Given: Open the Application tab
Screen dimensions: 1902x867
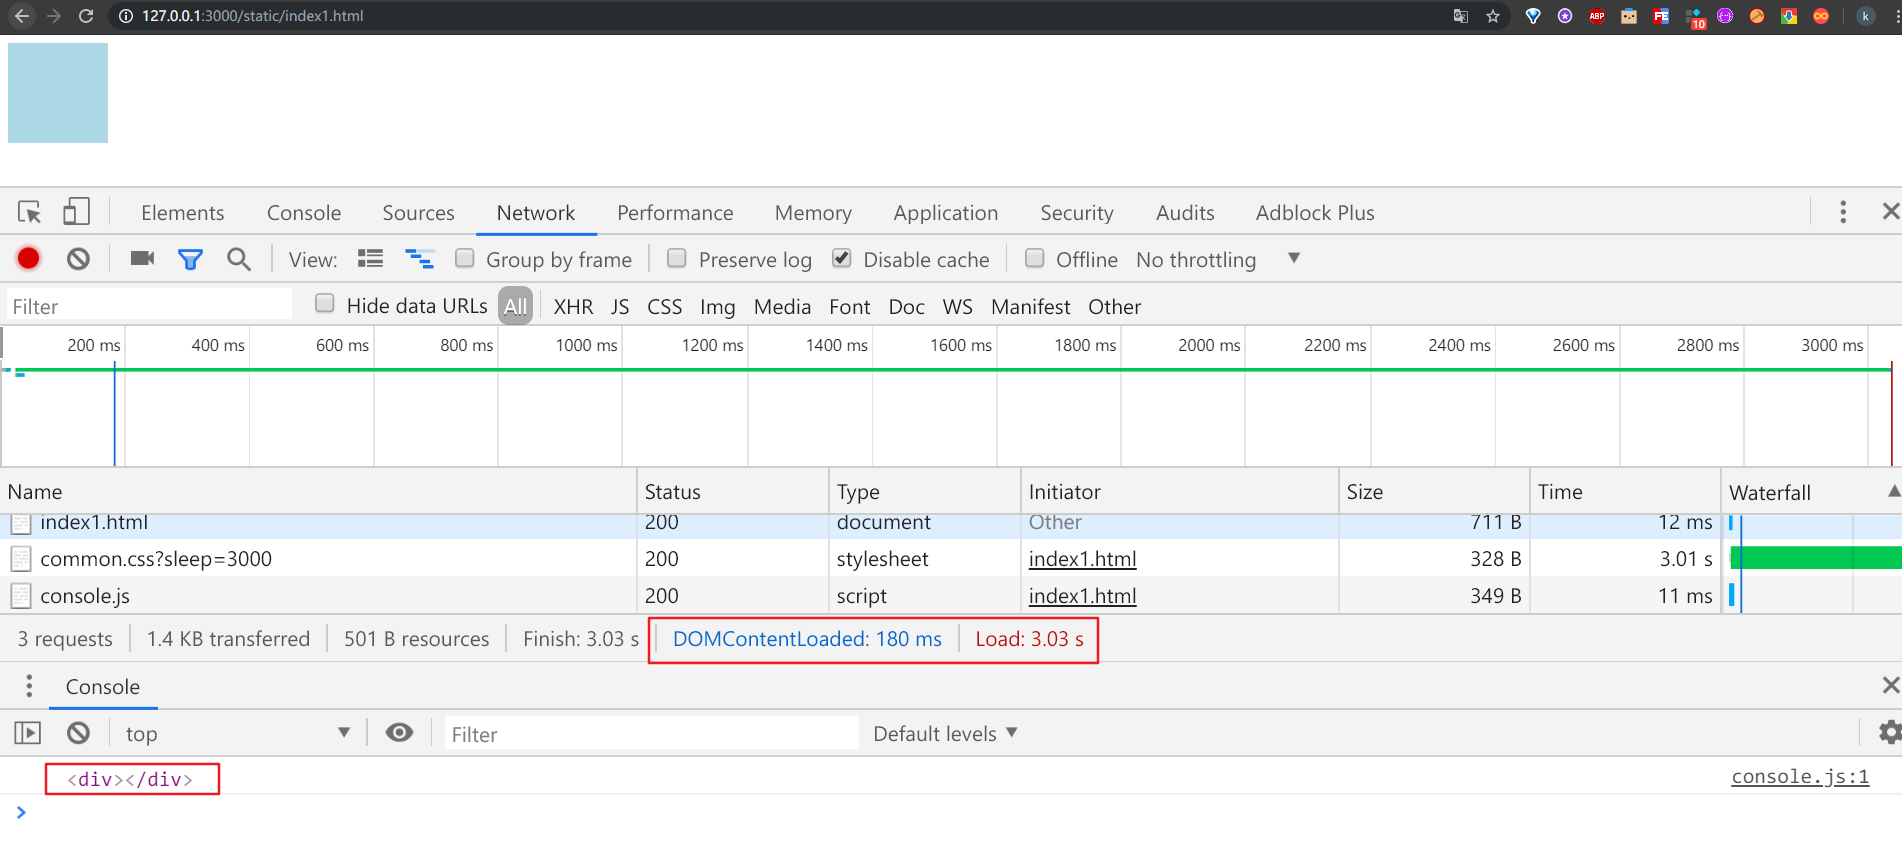Looking at the screenshot, I should pos(946,212).
